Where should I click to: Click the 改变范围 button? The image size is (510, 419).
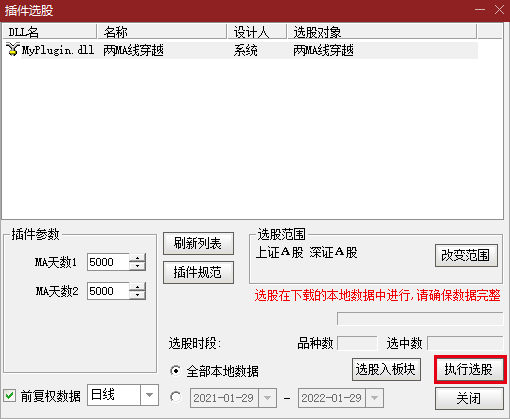(x=466, y=255)
